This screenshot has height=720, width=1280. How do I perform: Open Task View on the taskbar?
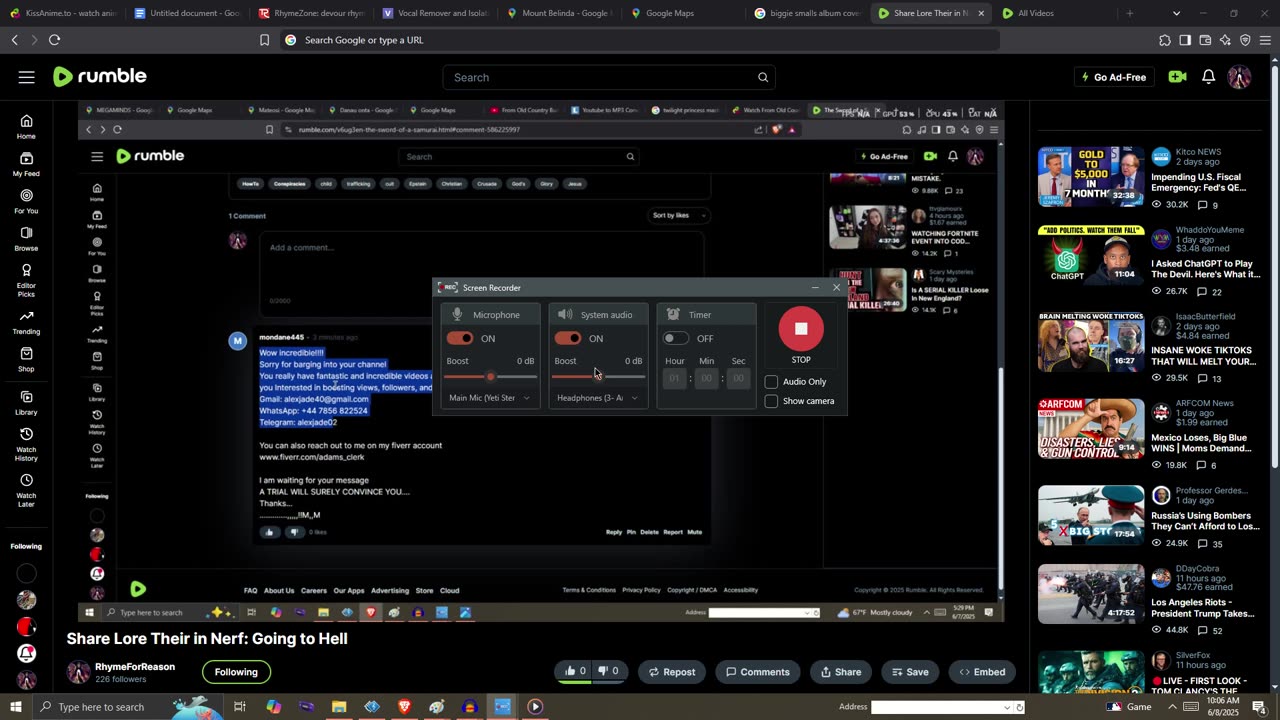(240, 707)
